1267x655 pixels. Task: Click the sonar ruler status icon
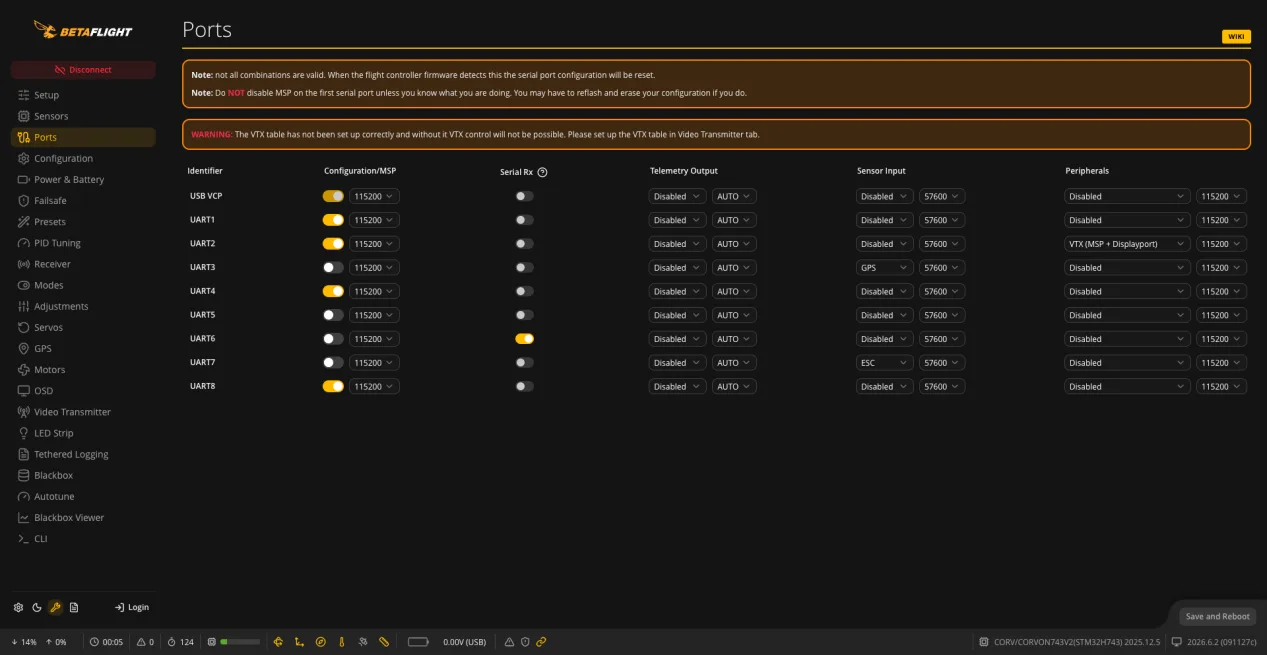(384, 642)
